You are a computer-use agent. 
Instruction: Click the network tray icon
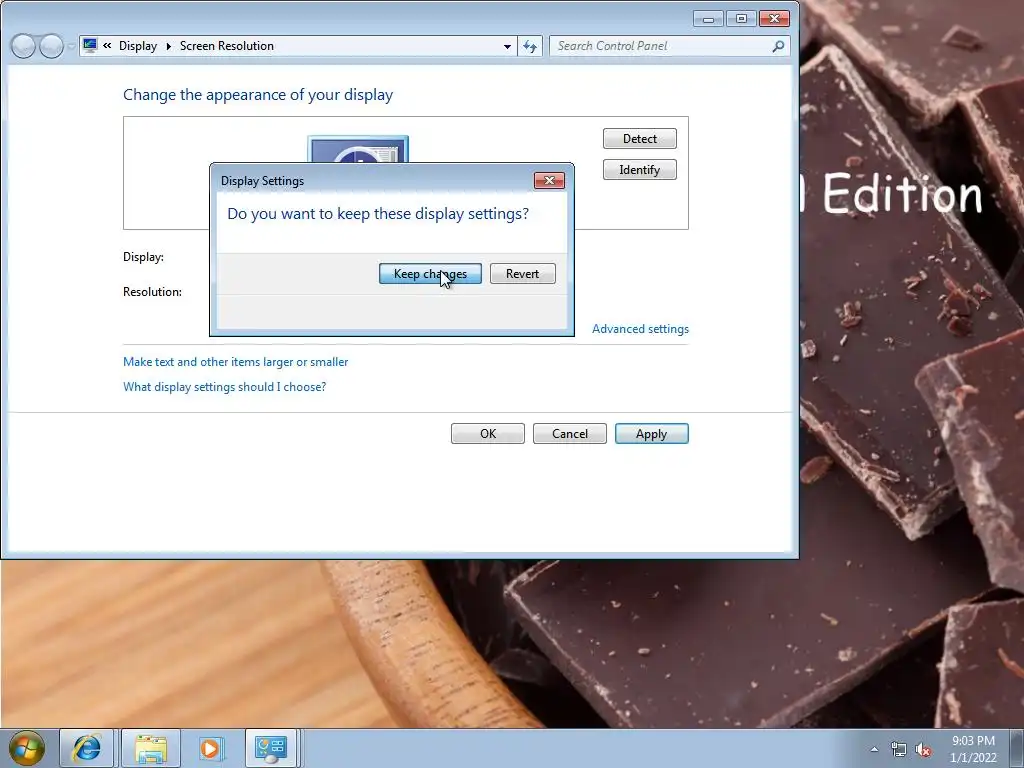tap(899, 749)
